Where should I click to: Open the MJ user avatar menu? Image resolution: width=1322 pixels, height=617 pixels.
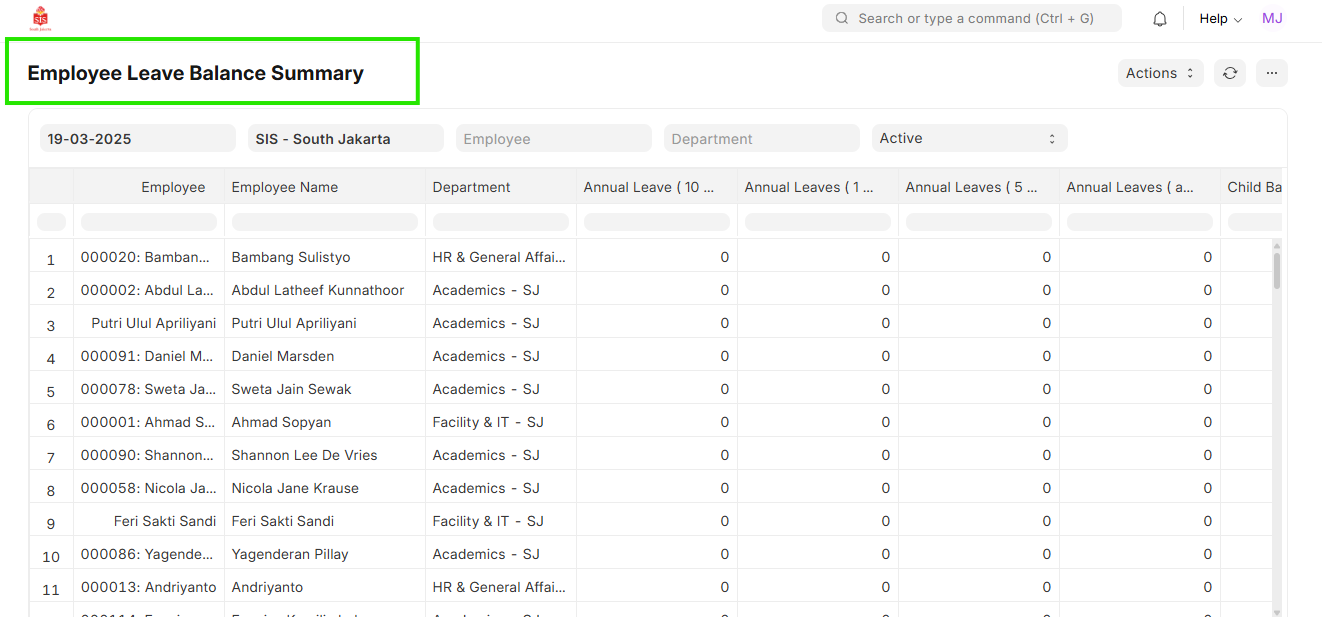(1272, 19)
